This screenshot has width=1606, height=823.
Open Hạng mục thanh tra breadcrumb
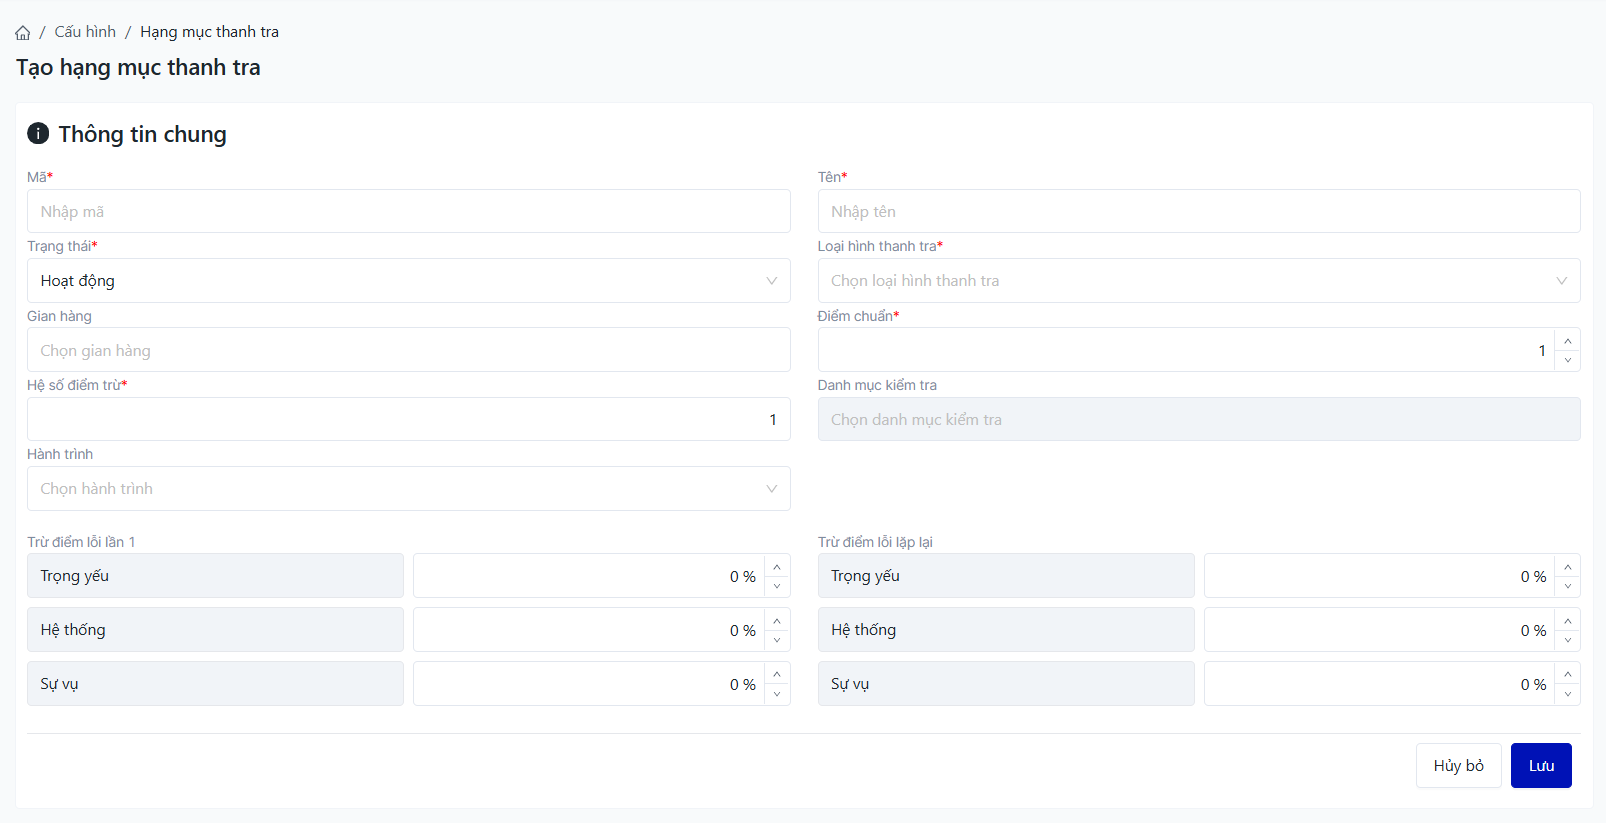tap(209, 32)
